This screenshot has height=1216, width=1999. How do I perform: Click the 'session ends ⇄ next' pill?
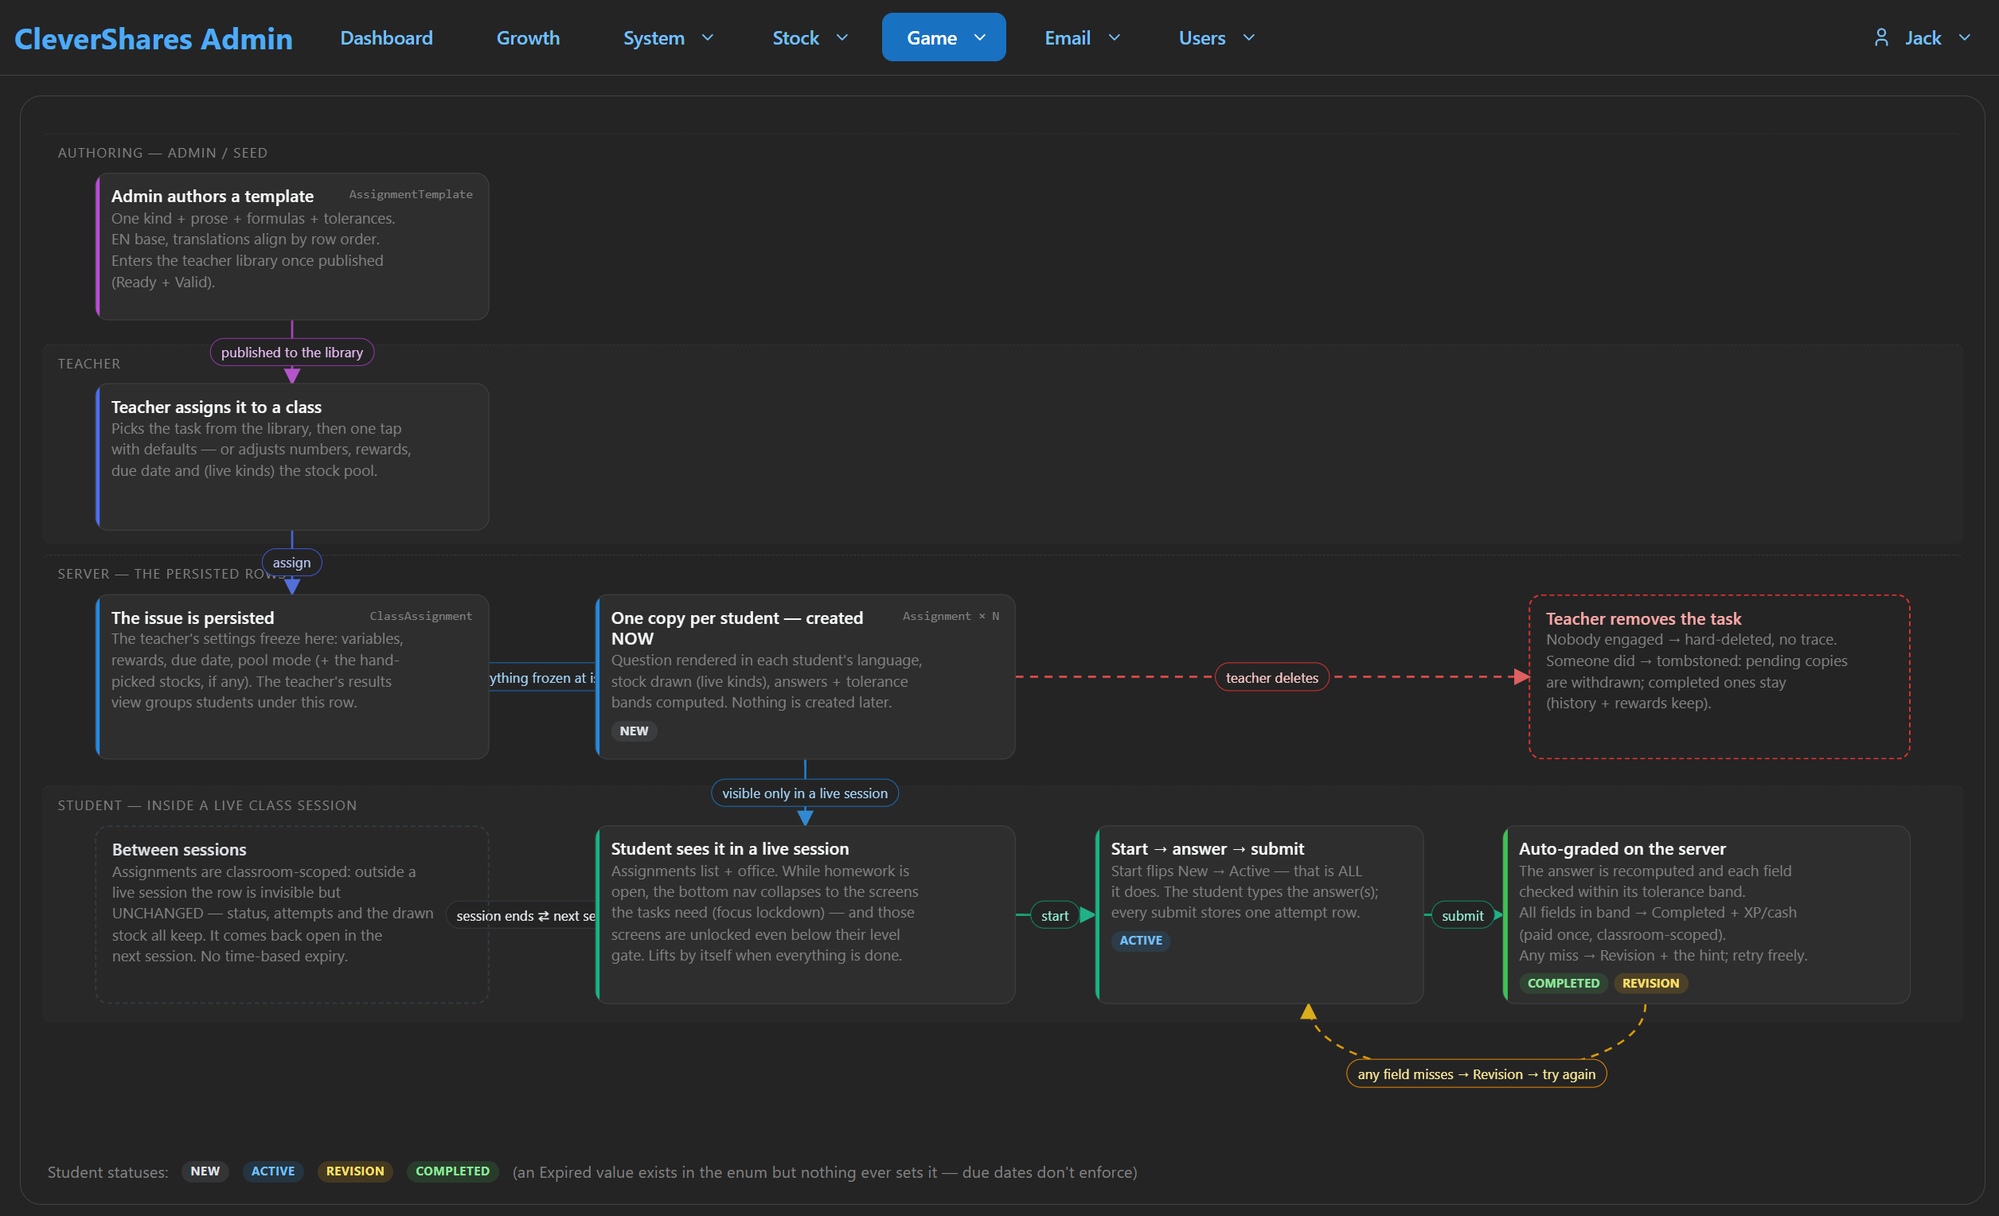click(521, 916)
